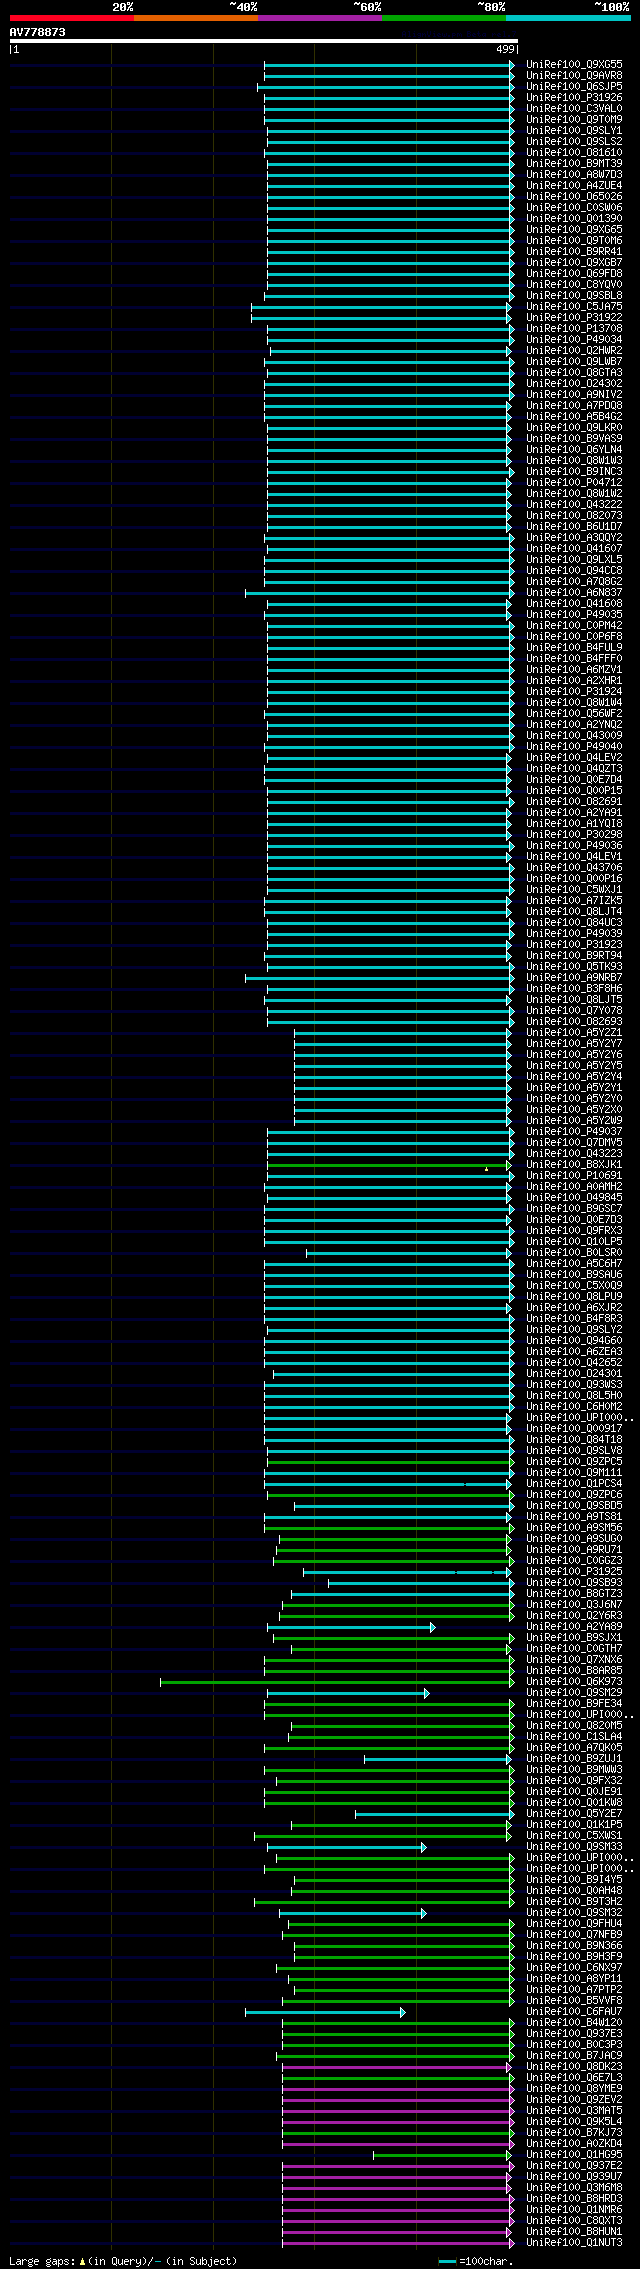Click UniRef100_P10691 label

point(574,1176)
